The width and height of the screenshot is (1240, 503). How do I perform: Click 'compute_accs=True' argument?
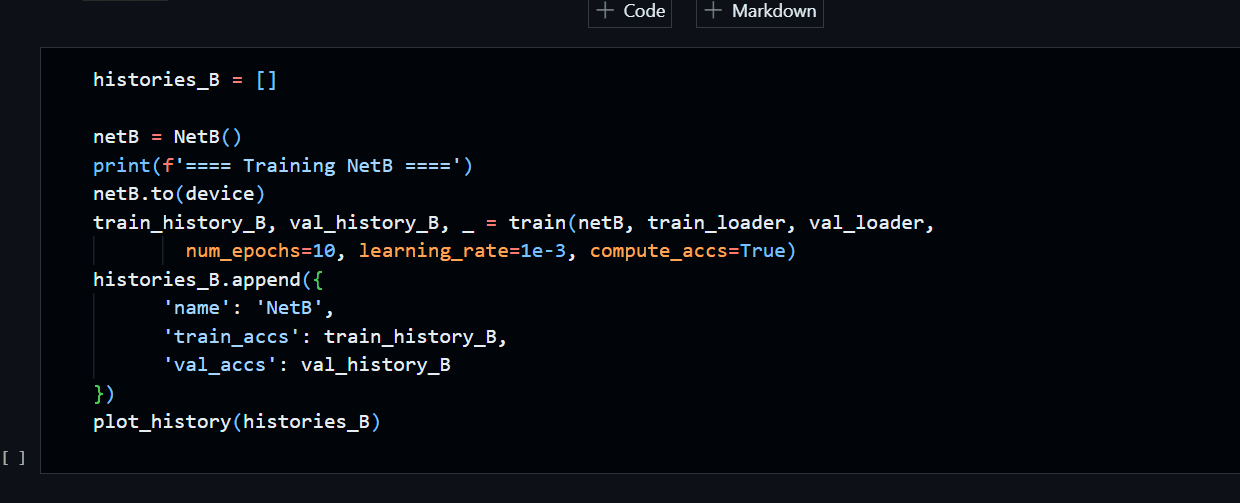coord(688,250)
